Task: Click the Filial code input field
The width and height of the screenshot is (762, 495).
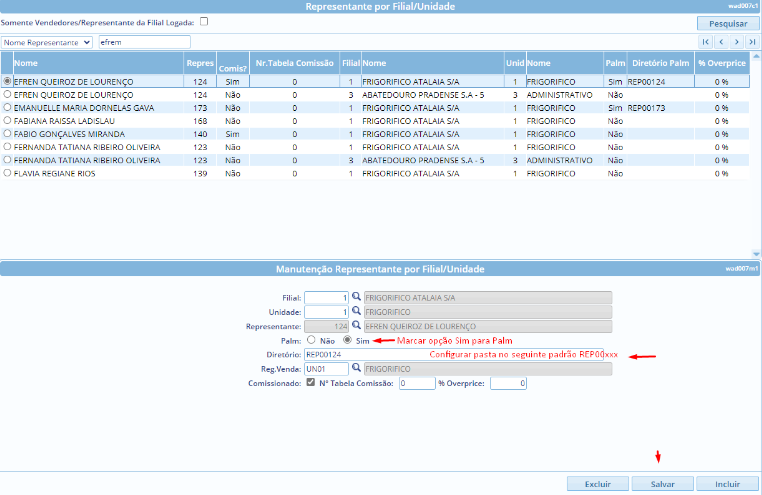Action: [x=327, y=298]
